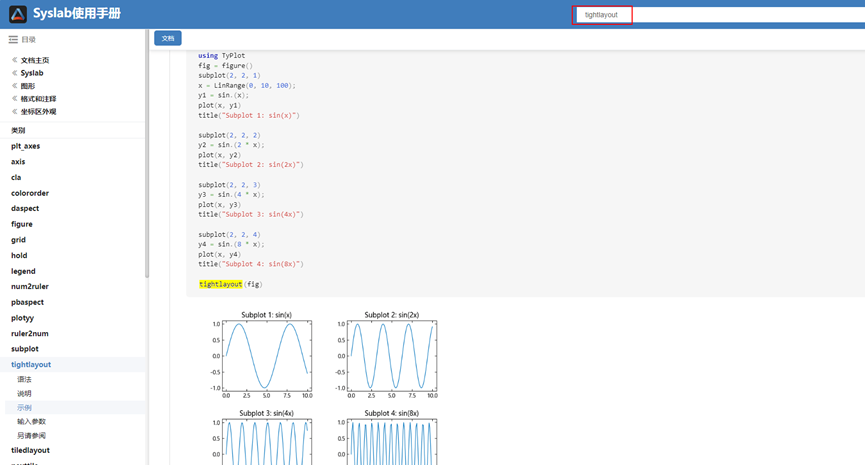Click the title("Subplot 4: sin(8x)") code line
Image resolution: width=865 pixels, height=465 pixels.
click(x=251, y=264)
